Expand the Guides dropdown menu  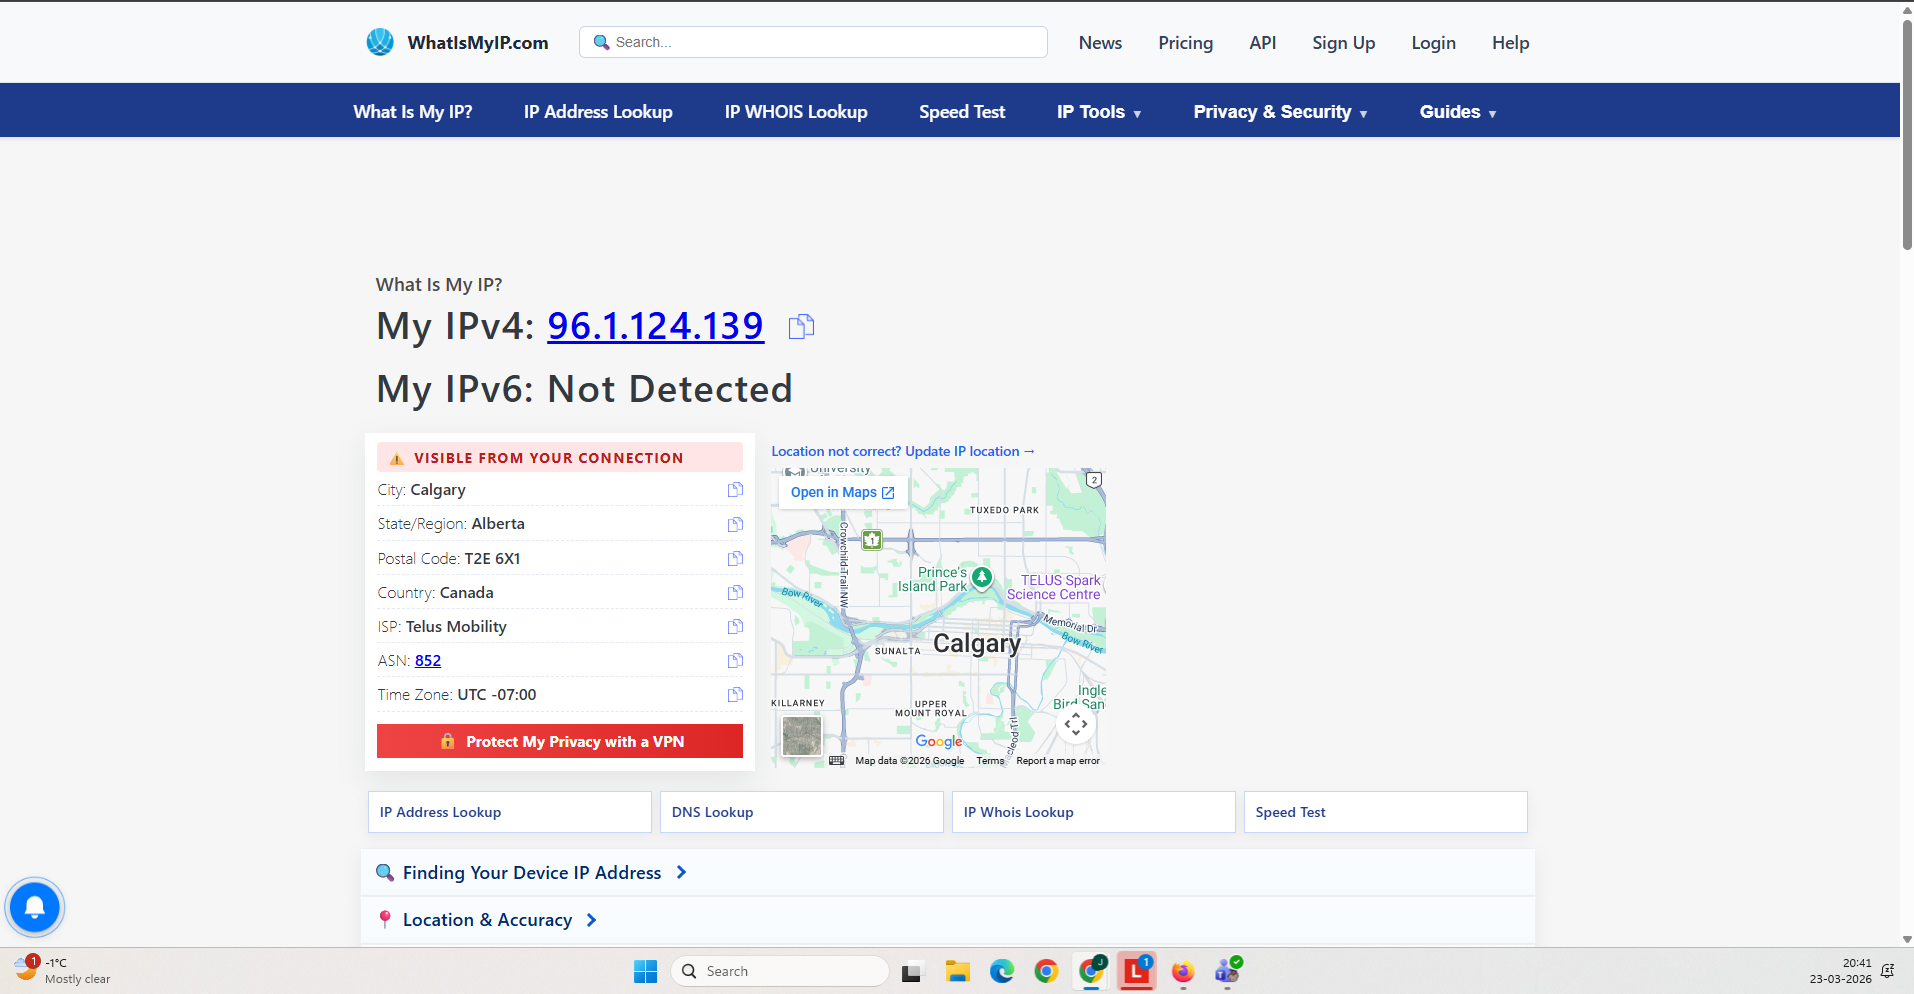pyautogui.click(x=1457, y=112)
